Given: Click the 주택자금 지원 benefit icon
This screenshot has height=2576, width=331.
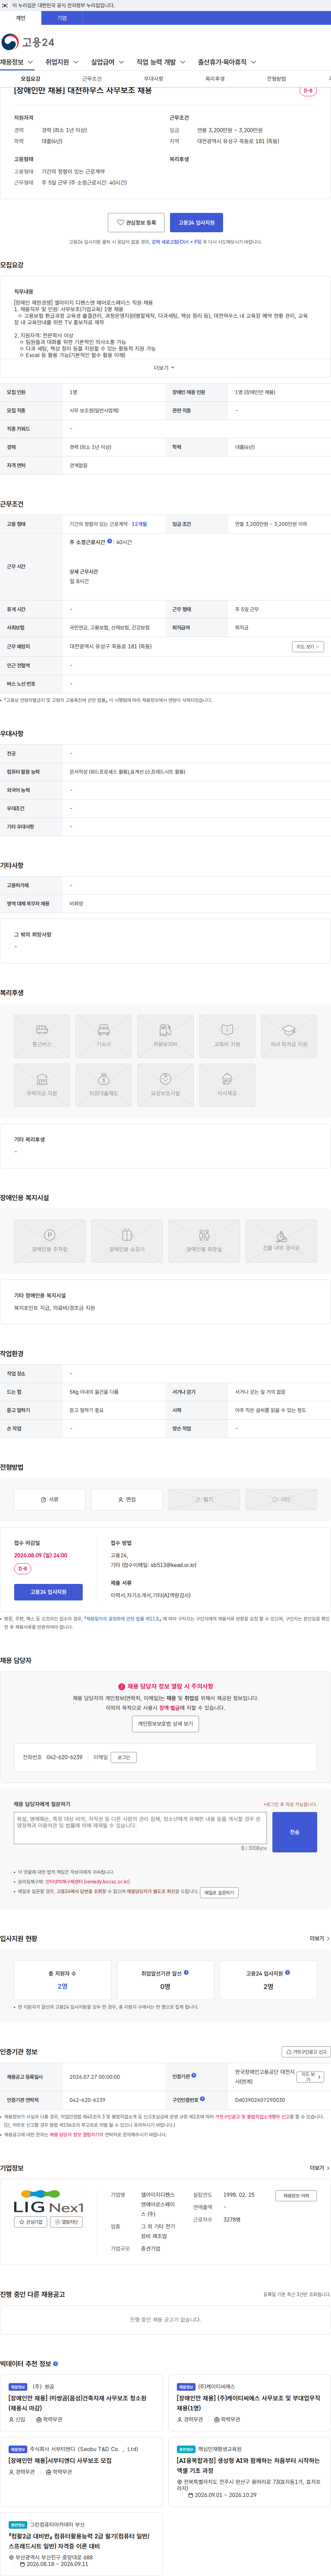Looking at the screenshot, I should tap(42, 1079).
